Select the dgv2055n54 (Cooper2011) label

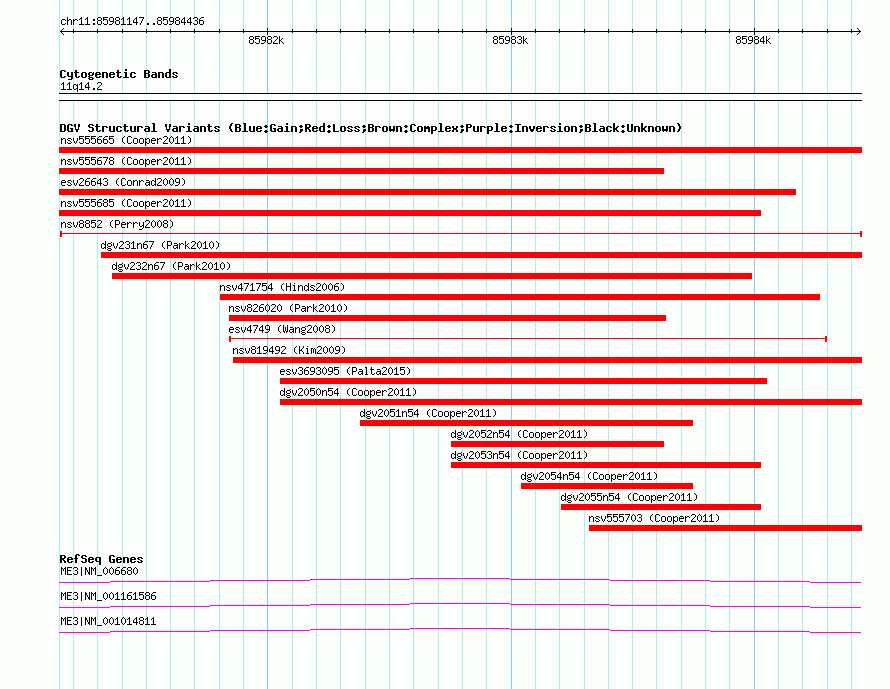pos(629,497)
